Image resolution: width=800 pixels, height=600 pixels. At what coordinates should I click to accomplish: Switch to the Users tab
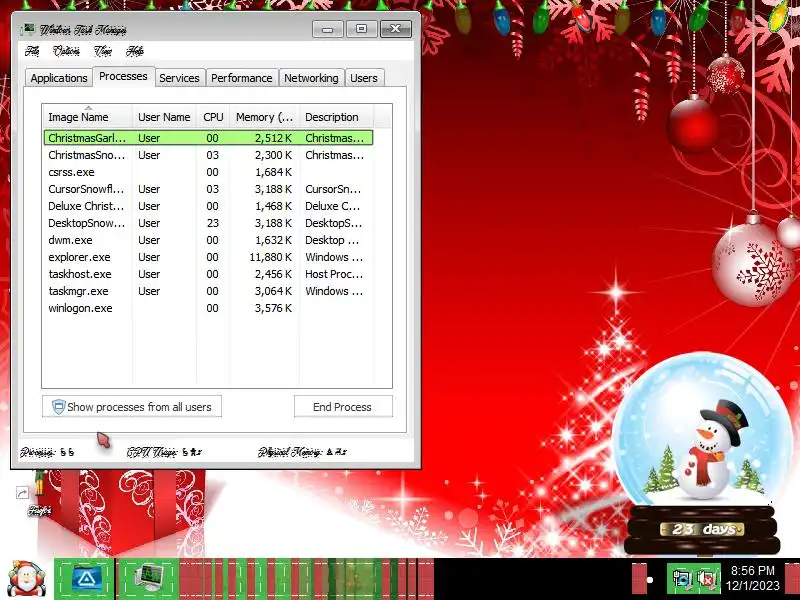[x=364, y=78]
